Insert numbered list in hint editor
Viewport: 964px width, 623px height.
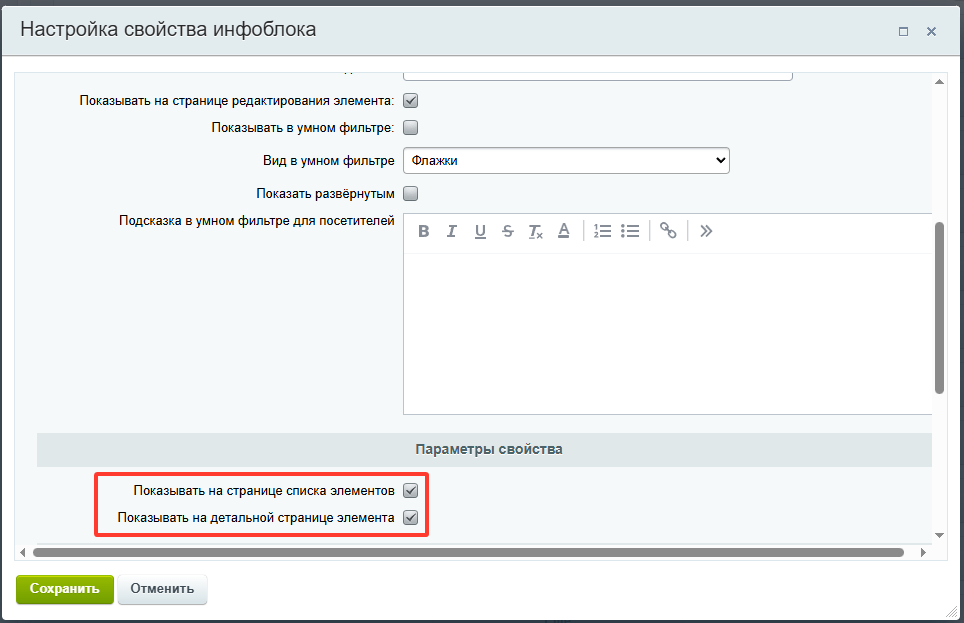(x=602, y=231)
